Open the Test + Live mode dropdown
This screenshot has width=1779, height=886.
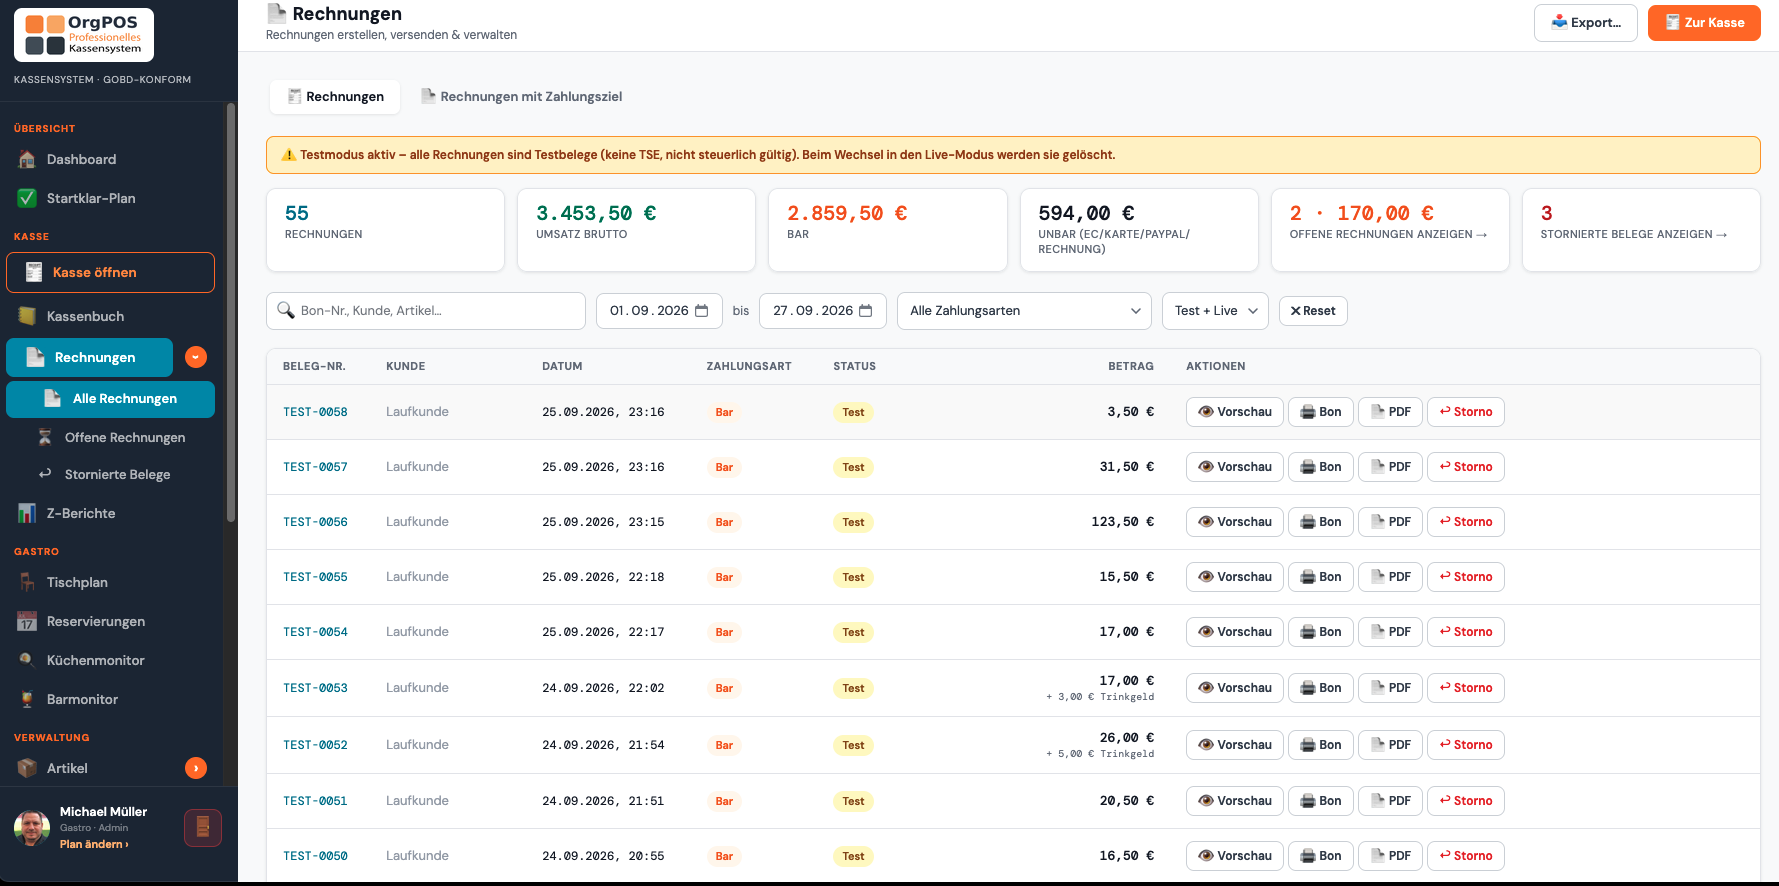(x=1215, y=311)
